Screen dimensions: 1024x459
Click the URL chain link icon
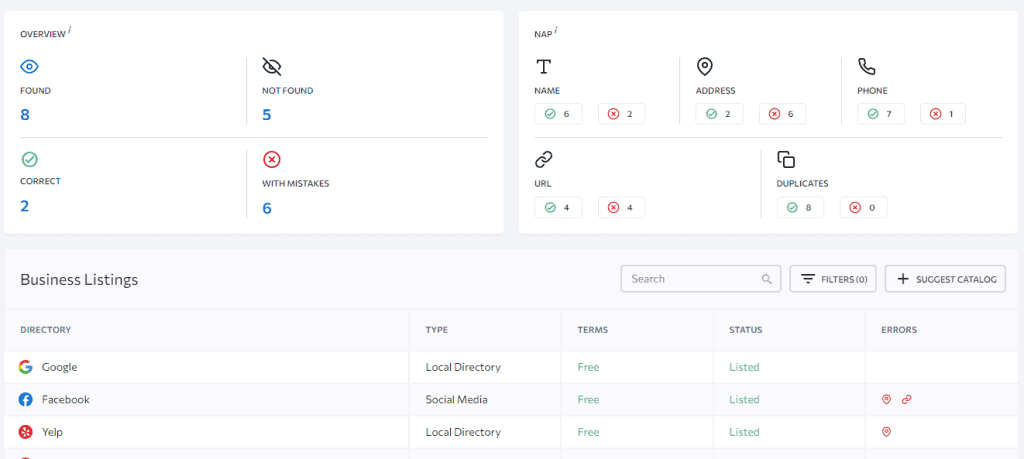(543, 159)
